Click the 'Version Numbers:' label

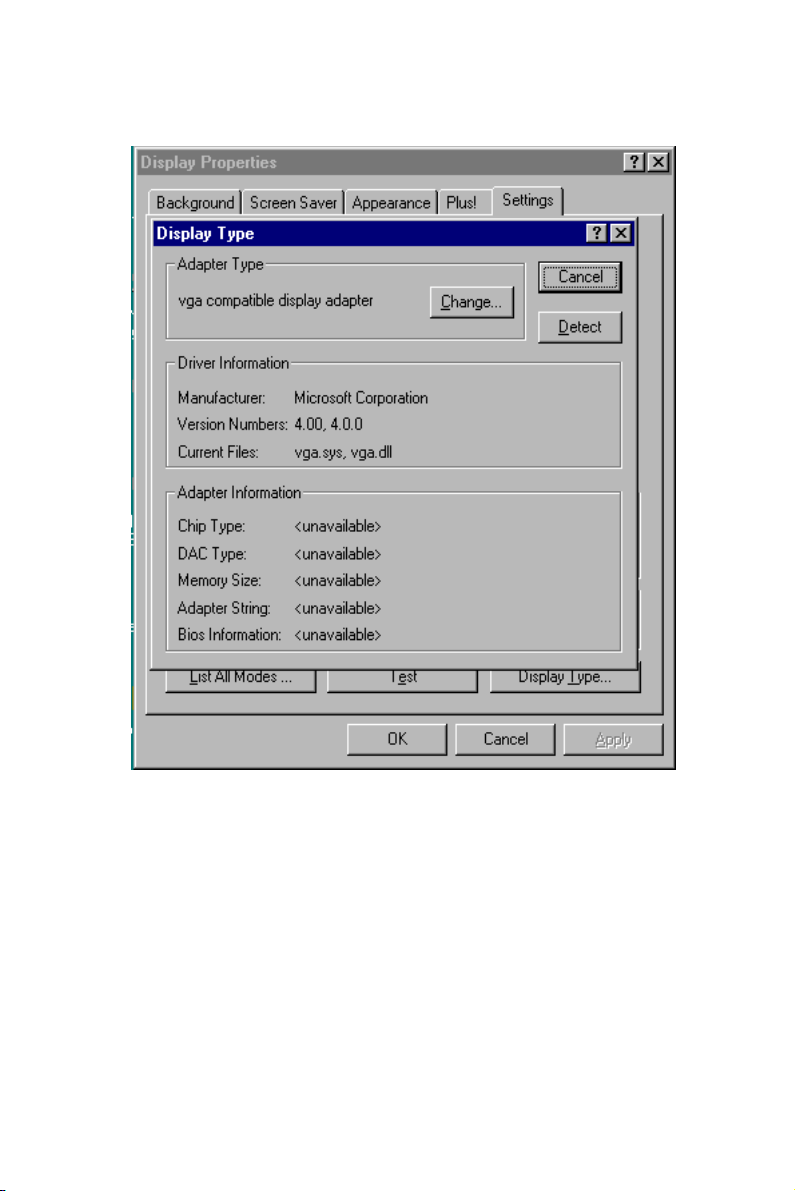pos(232,425)
